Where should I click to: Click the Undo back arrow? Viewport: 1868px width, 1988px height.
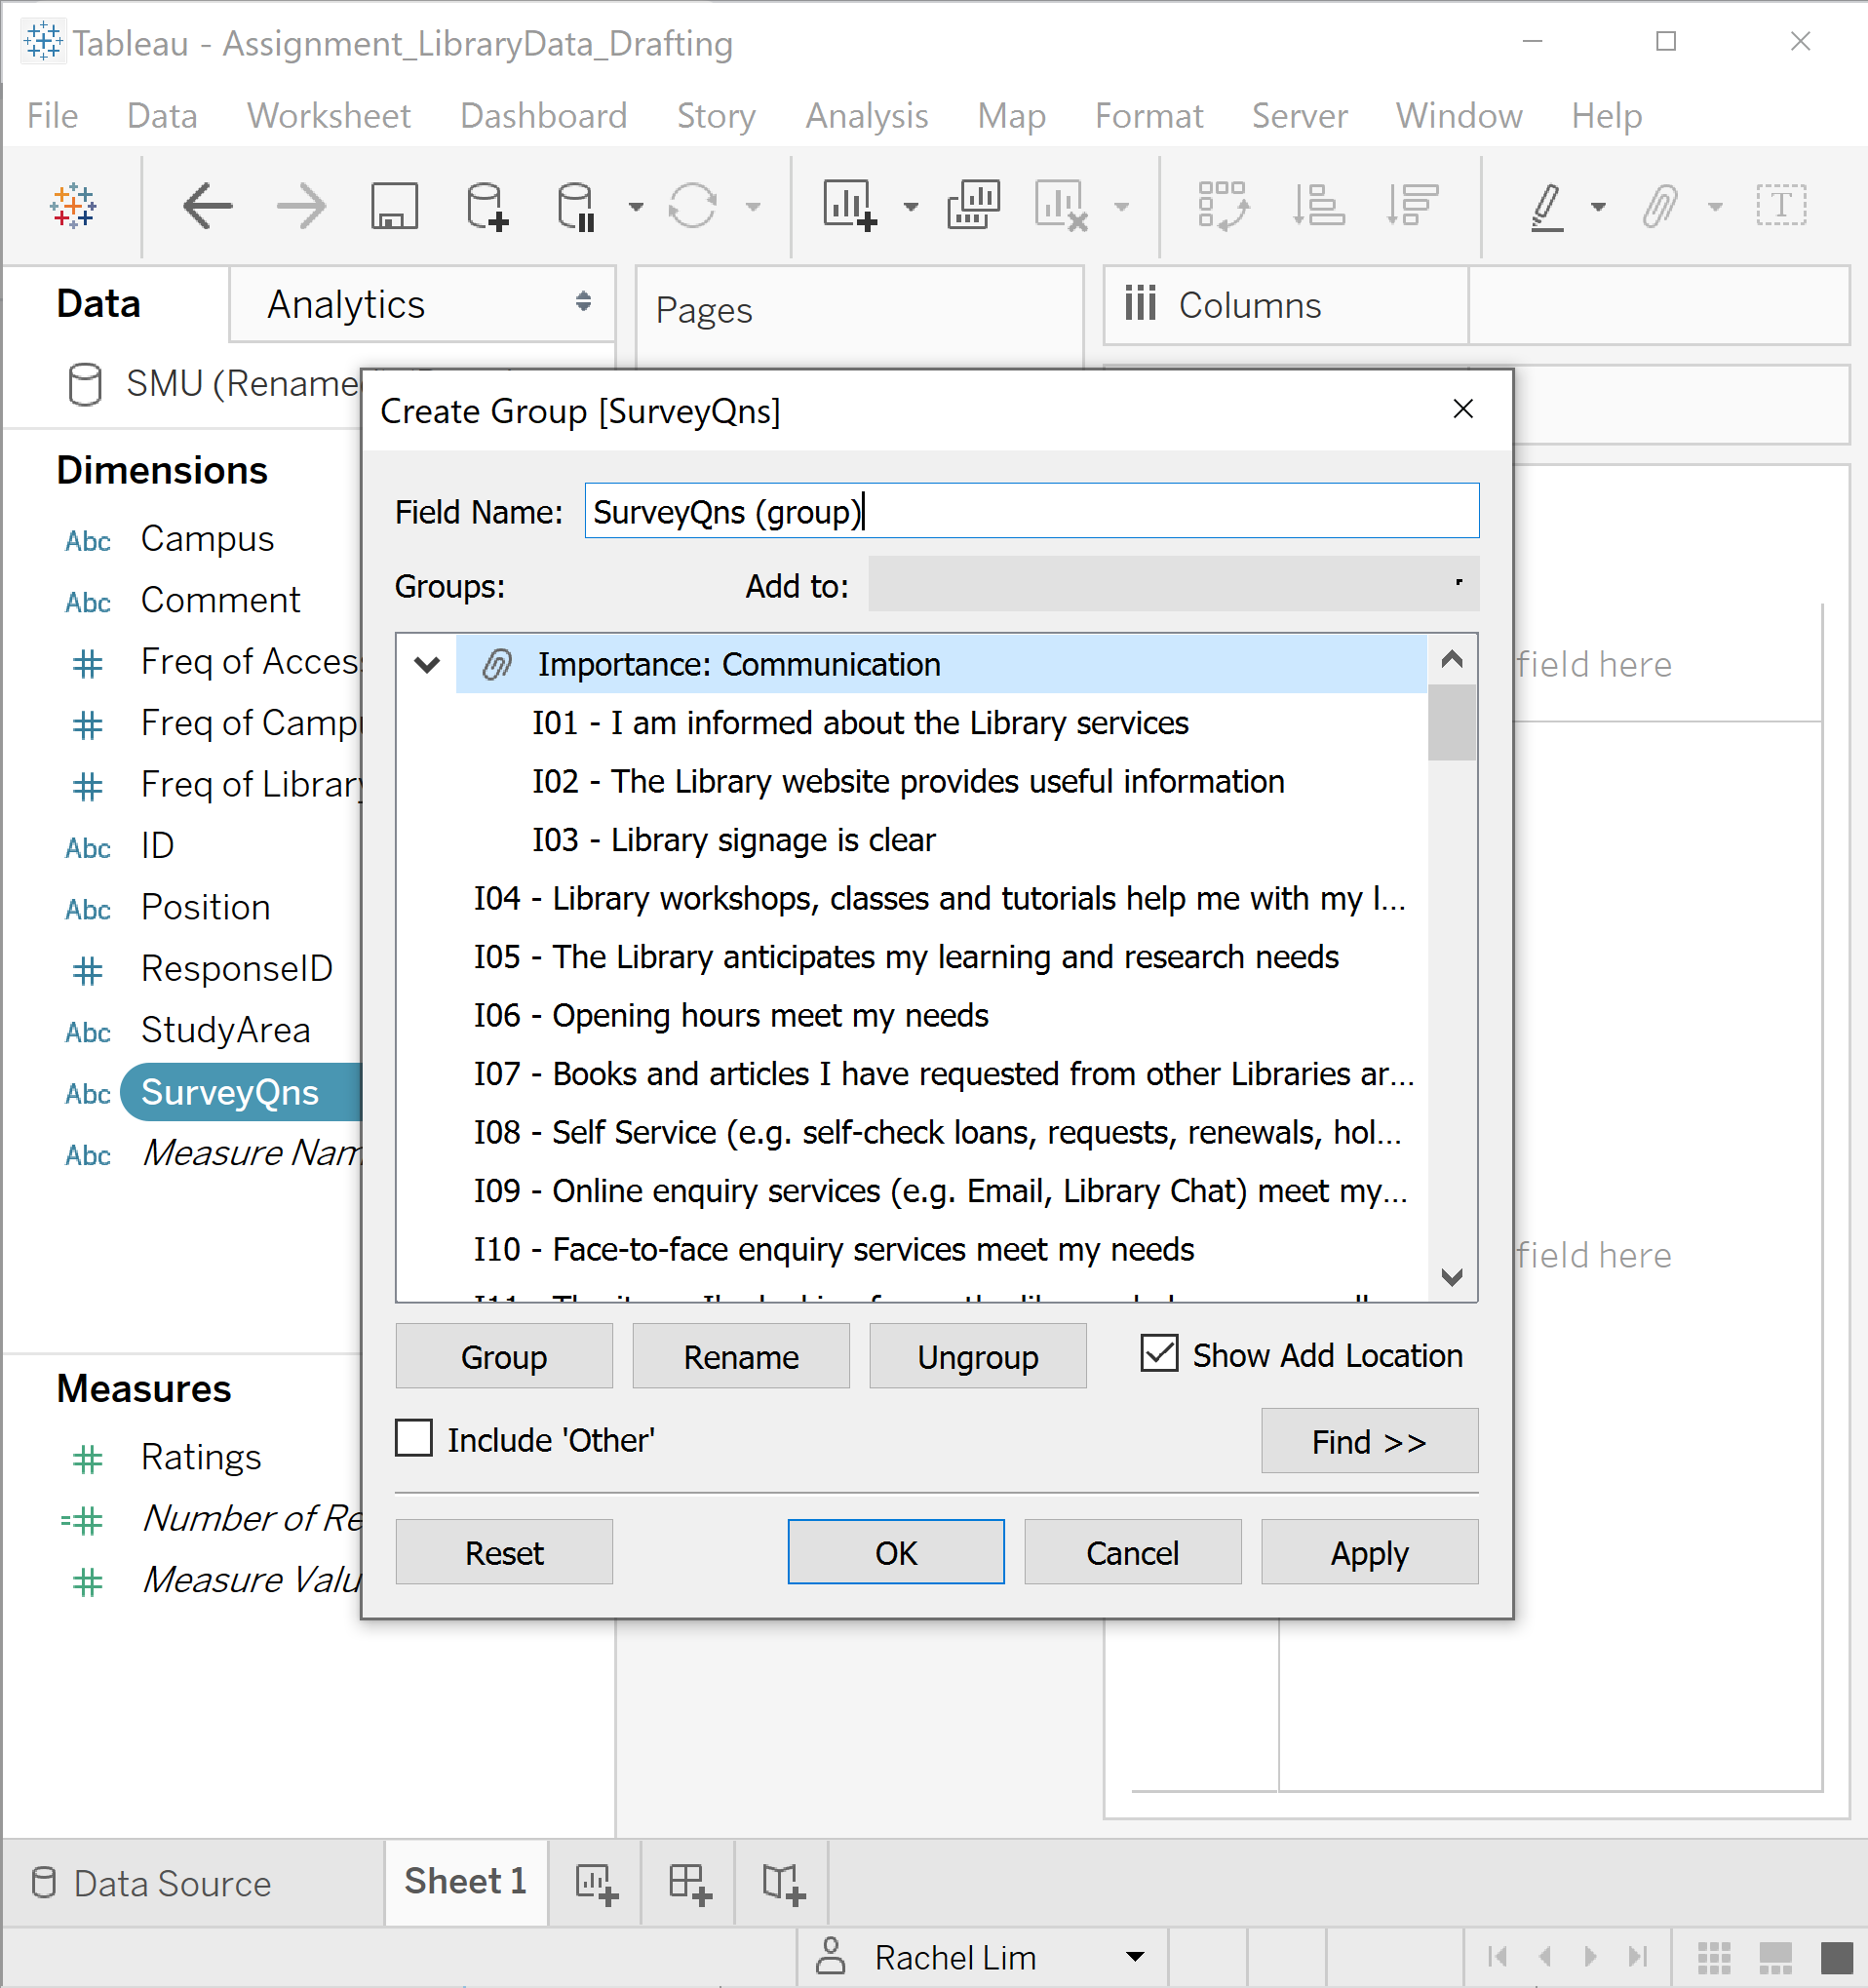pyautogui.click(x=207, y=207)
